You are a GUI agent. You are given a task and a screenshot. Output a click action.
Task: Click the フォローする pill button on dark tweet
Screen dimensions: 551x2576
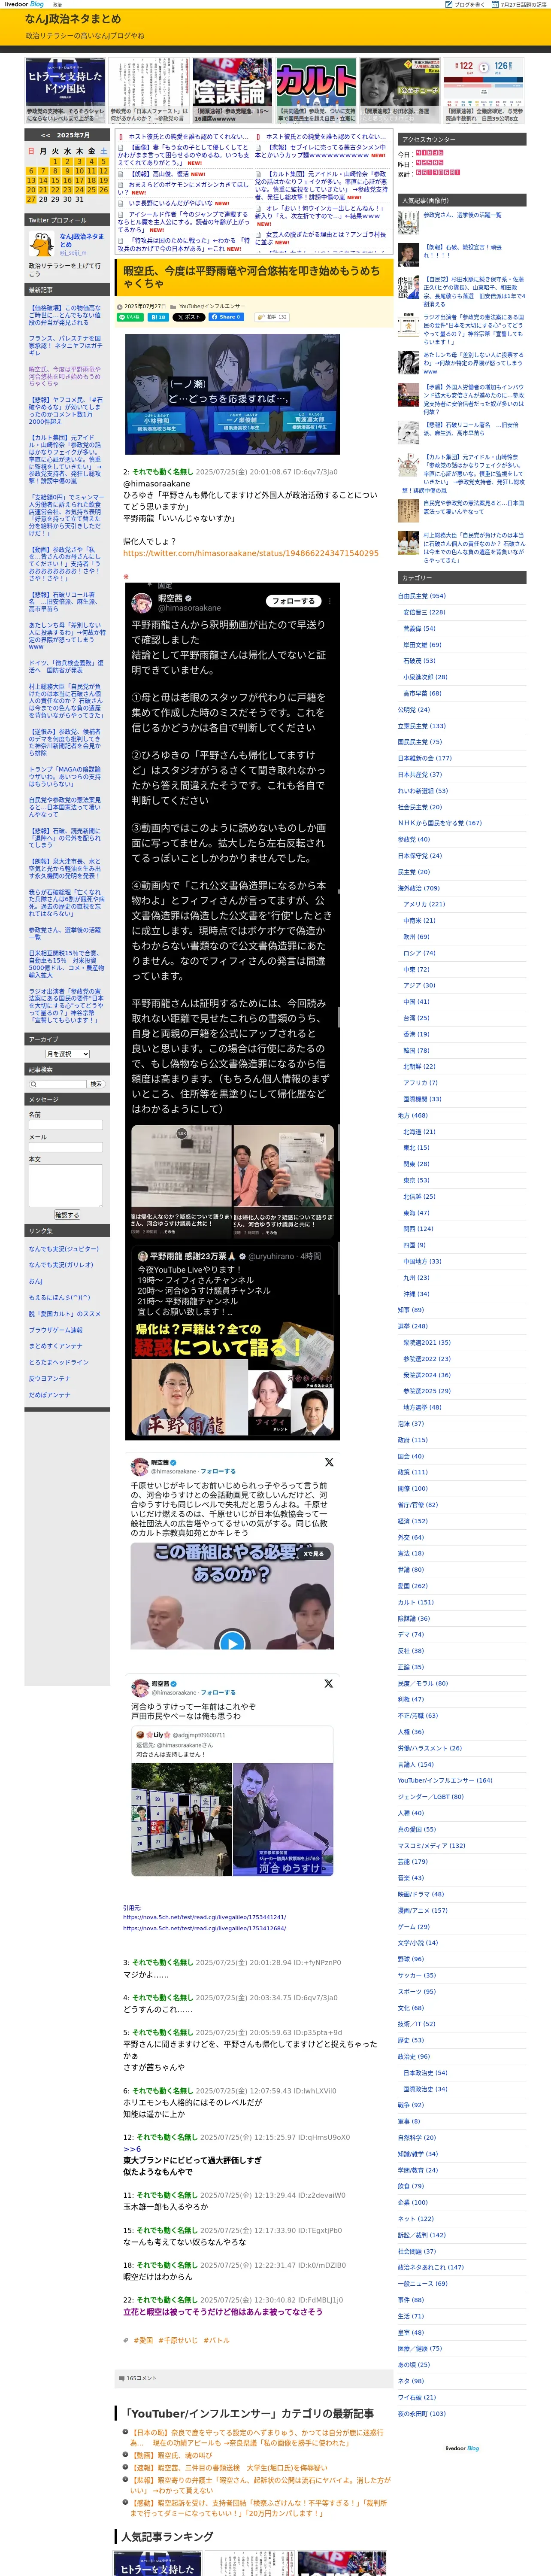[293, 601]
